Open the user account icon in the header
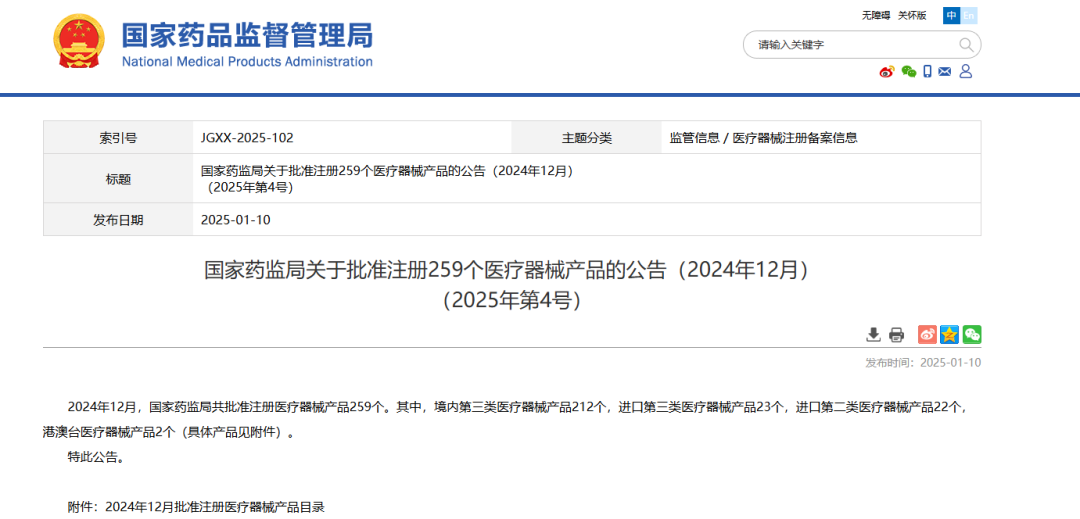The image size is (1080, 519). 966,72
